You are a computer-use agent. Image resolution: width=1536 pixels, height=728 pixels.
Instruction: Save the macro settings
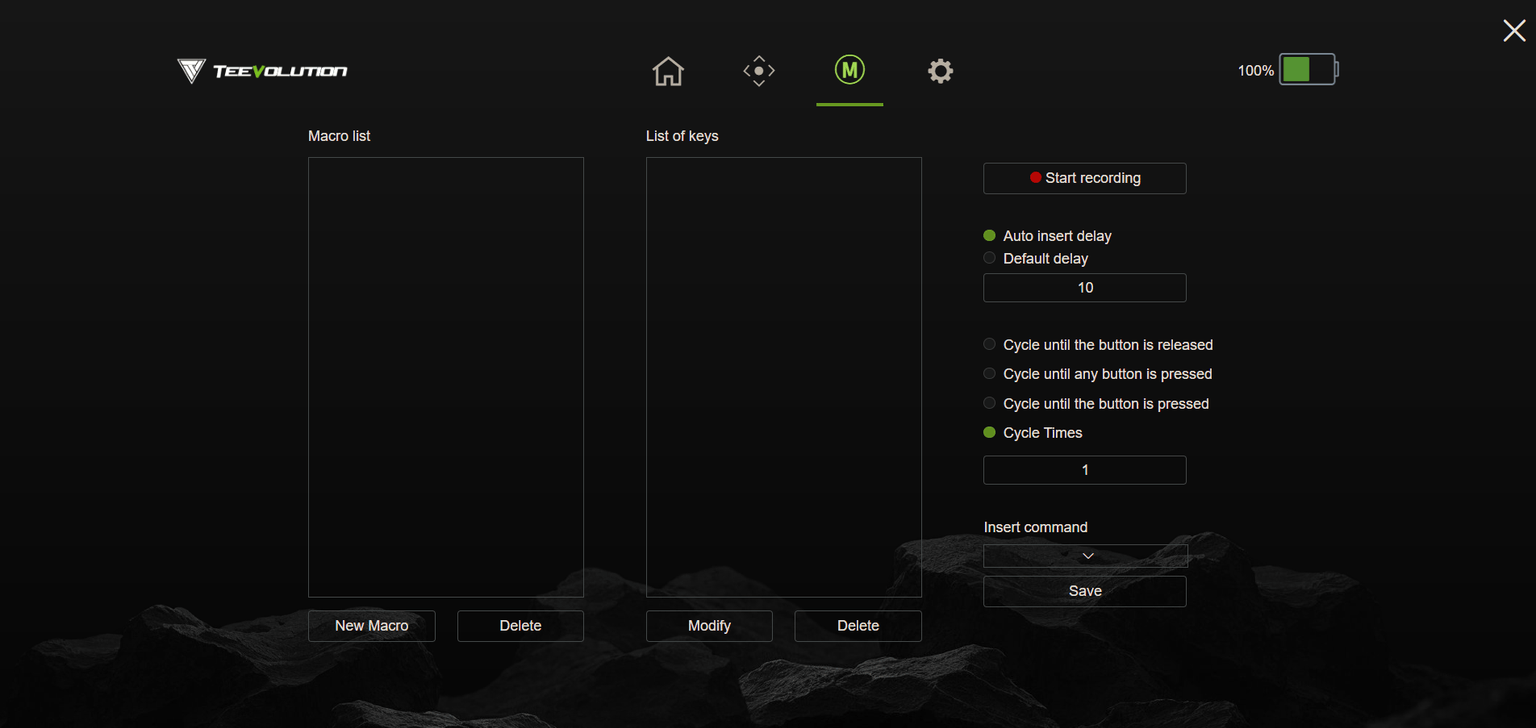pos(1085,591)
